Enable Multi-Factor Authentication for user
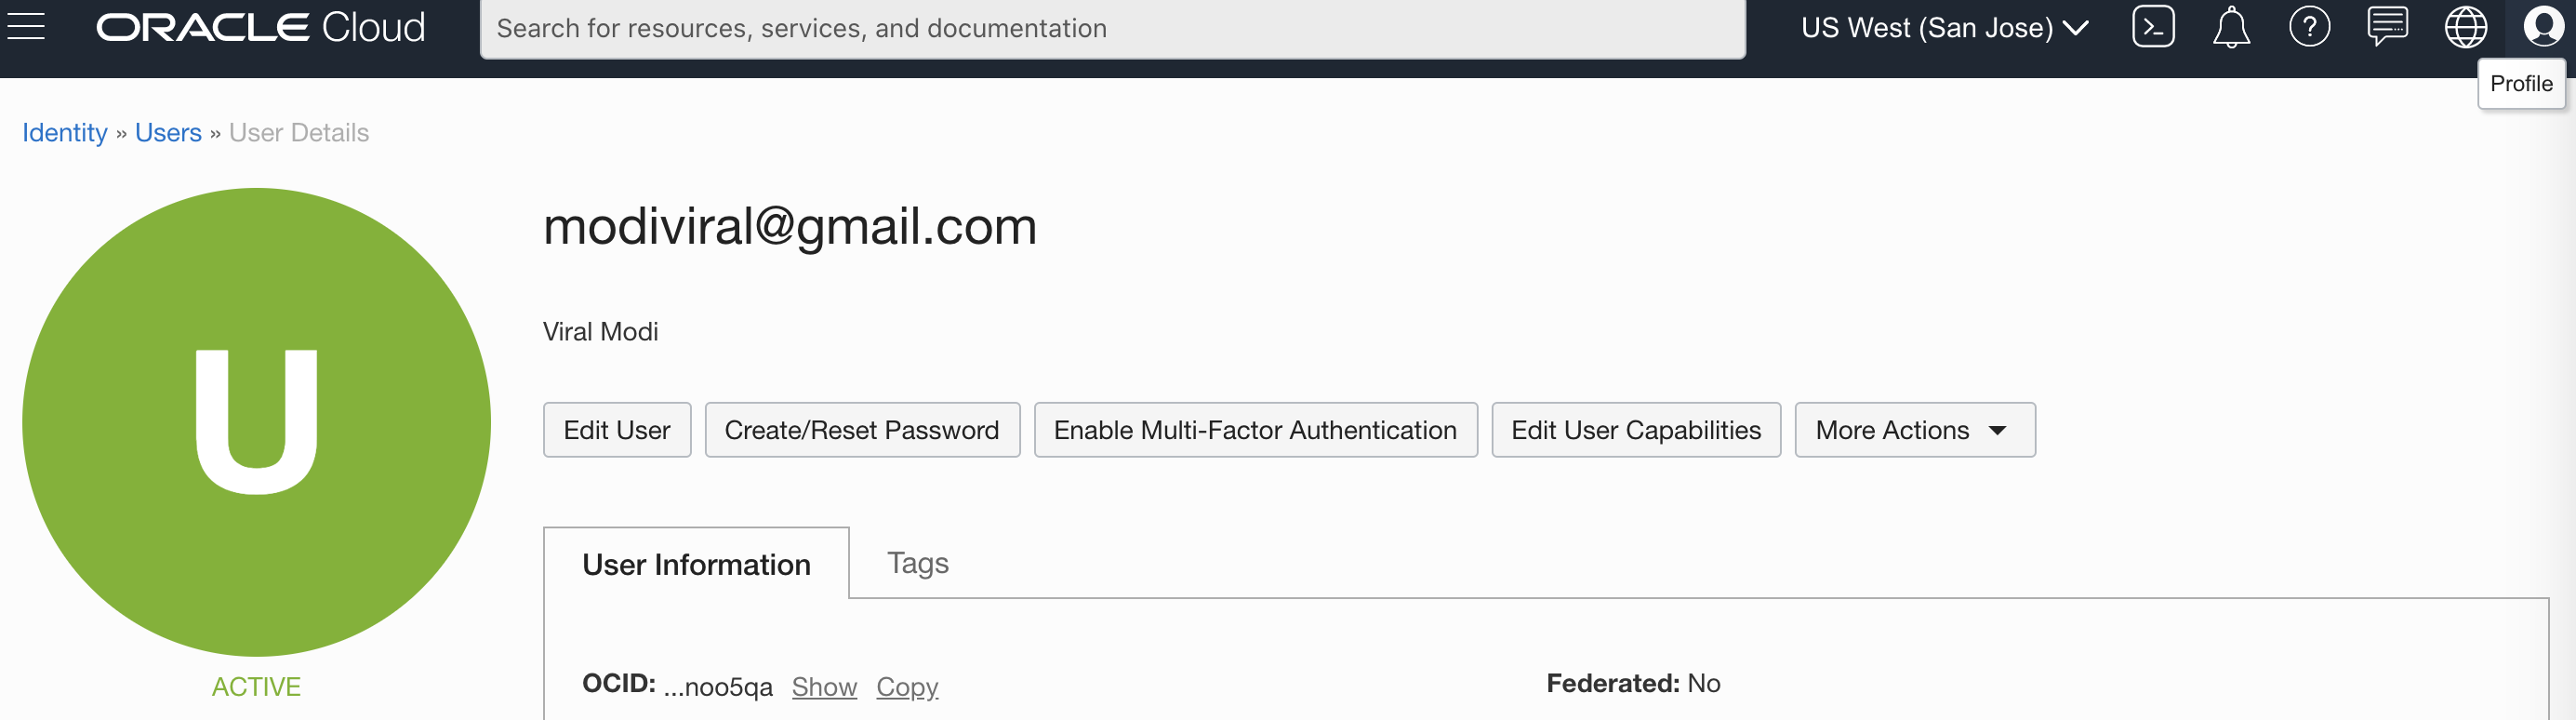Image resolution: width=2576 pixels, height=720 pixels. pos(1254,430)
